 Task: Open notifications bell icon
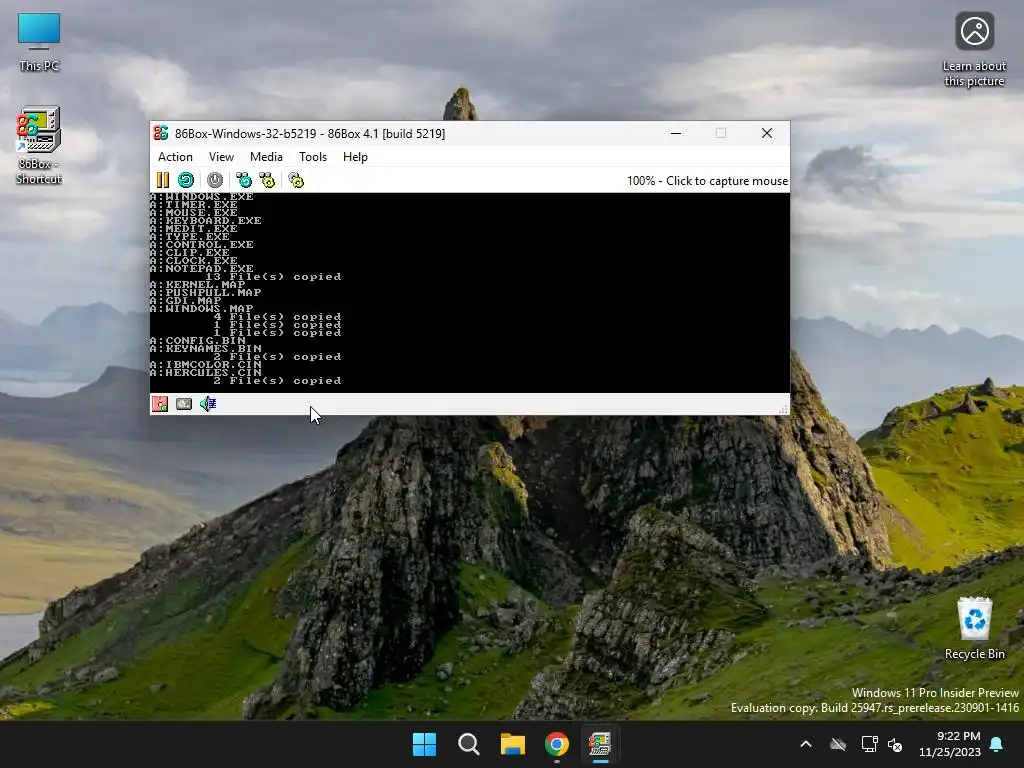click(997, 744)
